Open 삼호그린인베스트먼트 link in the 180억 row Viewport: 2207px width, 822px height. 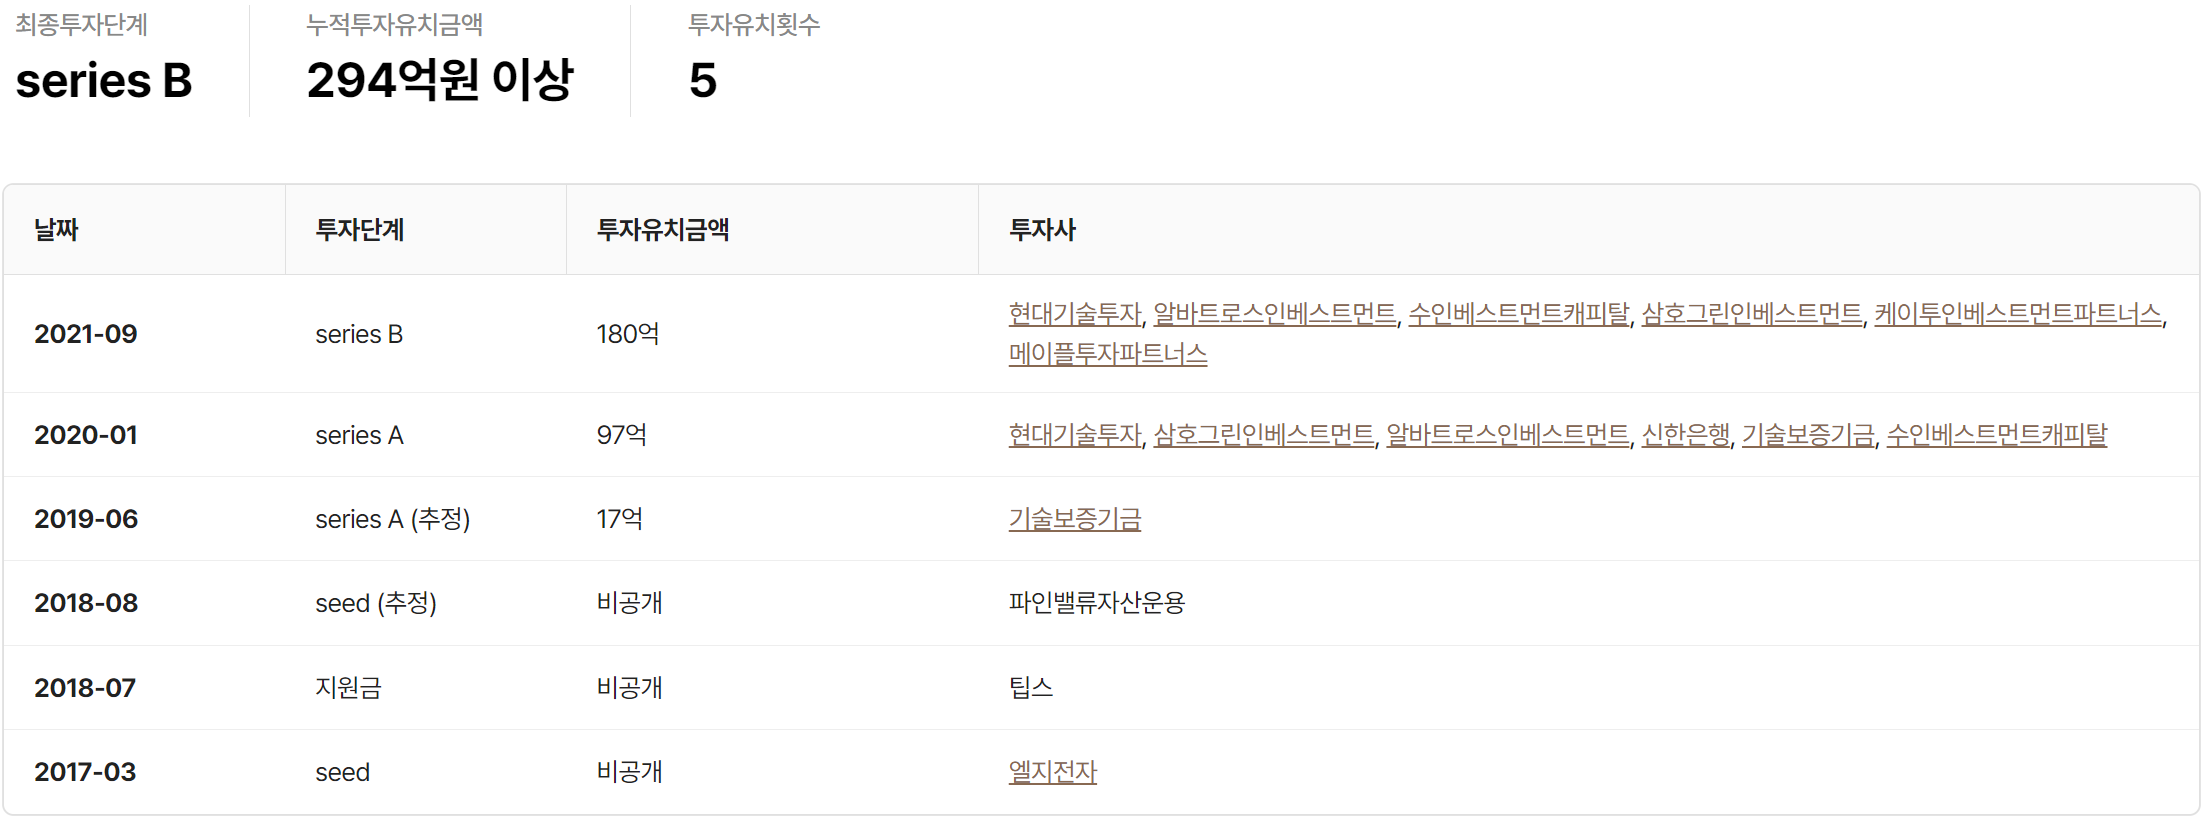click(x=1751, y=314)
